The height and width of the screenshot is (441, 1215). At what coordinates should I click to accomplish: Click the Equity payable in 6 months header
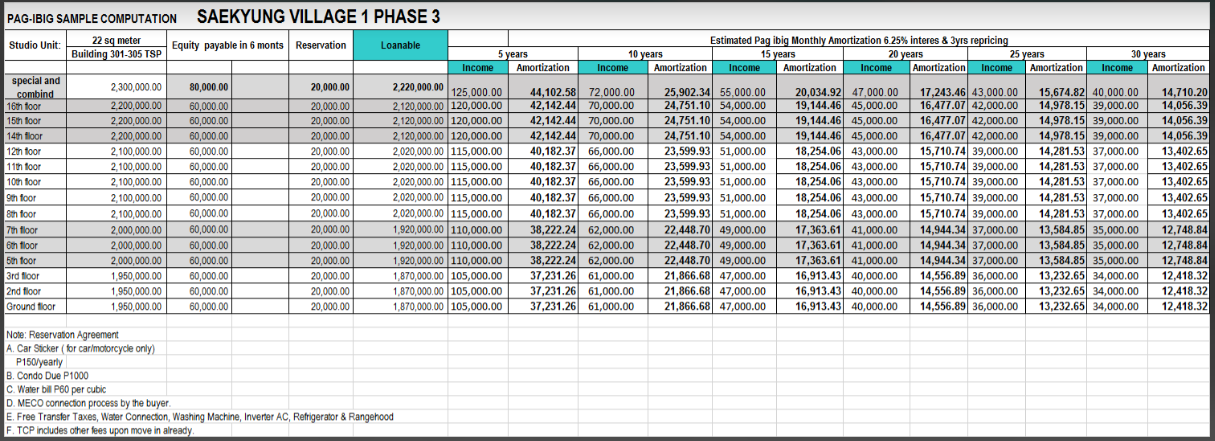(x=228, y=46)
